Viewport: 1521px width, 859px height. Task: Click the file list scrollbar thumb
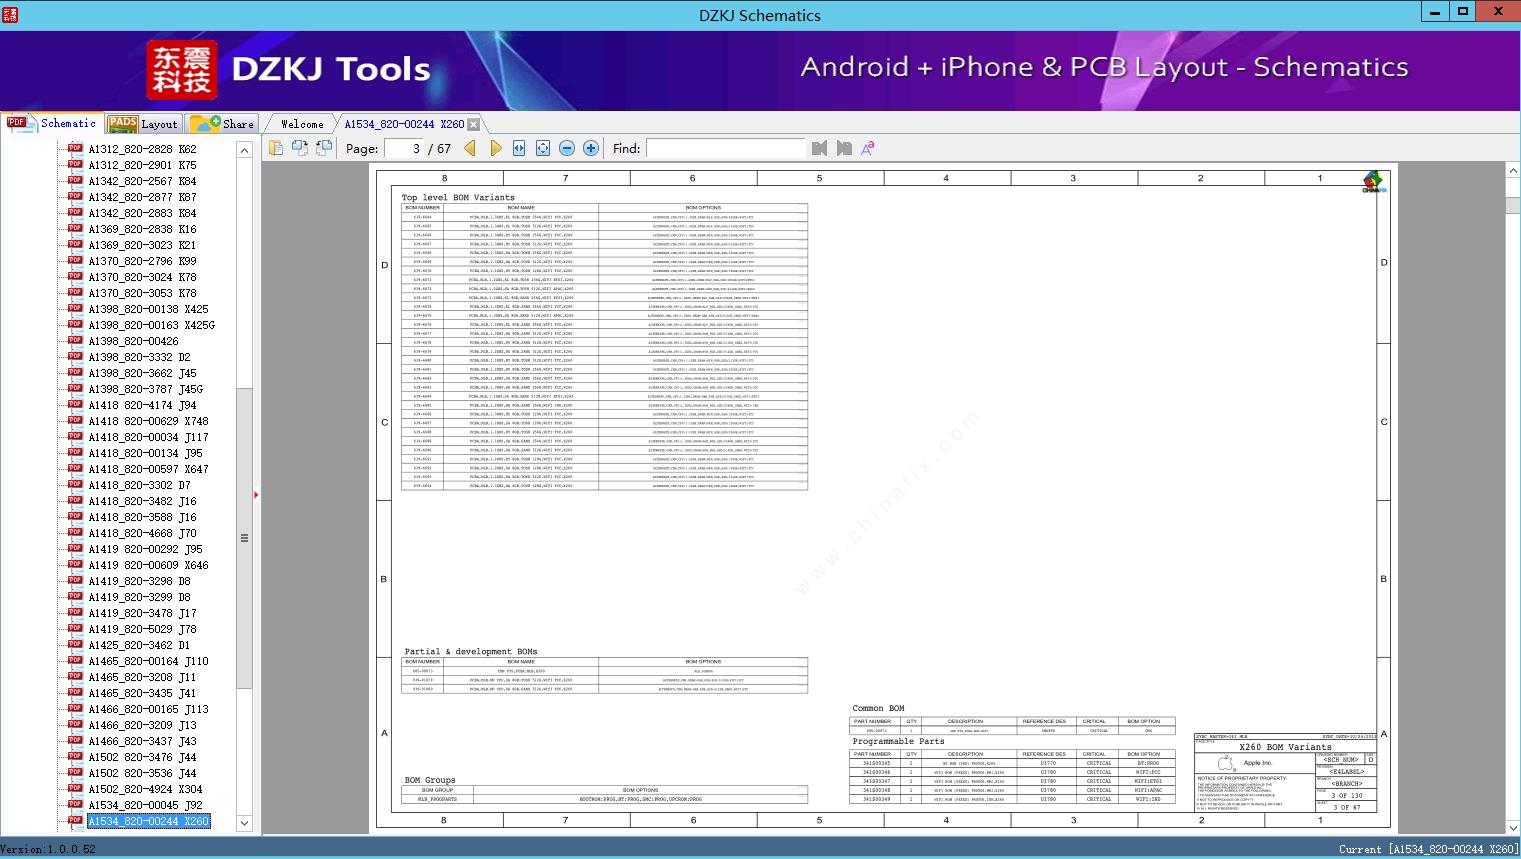pyautogui.click(x=244, y=537)
